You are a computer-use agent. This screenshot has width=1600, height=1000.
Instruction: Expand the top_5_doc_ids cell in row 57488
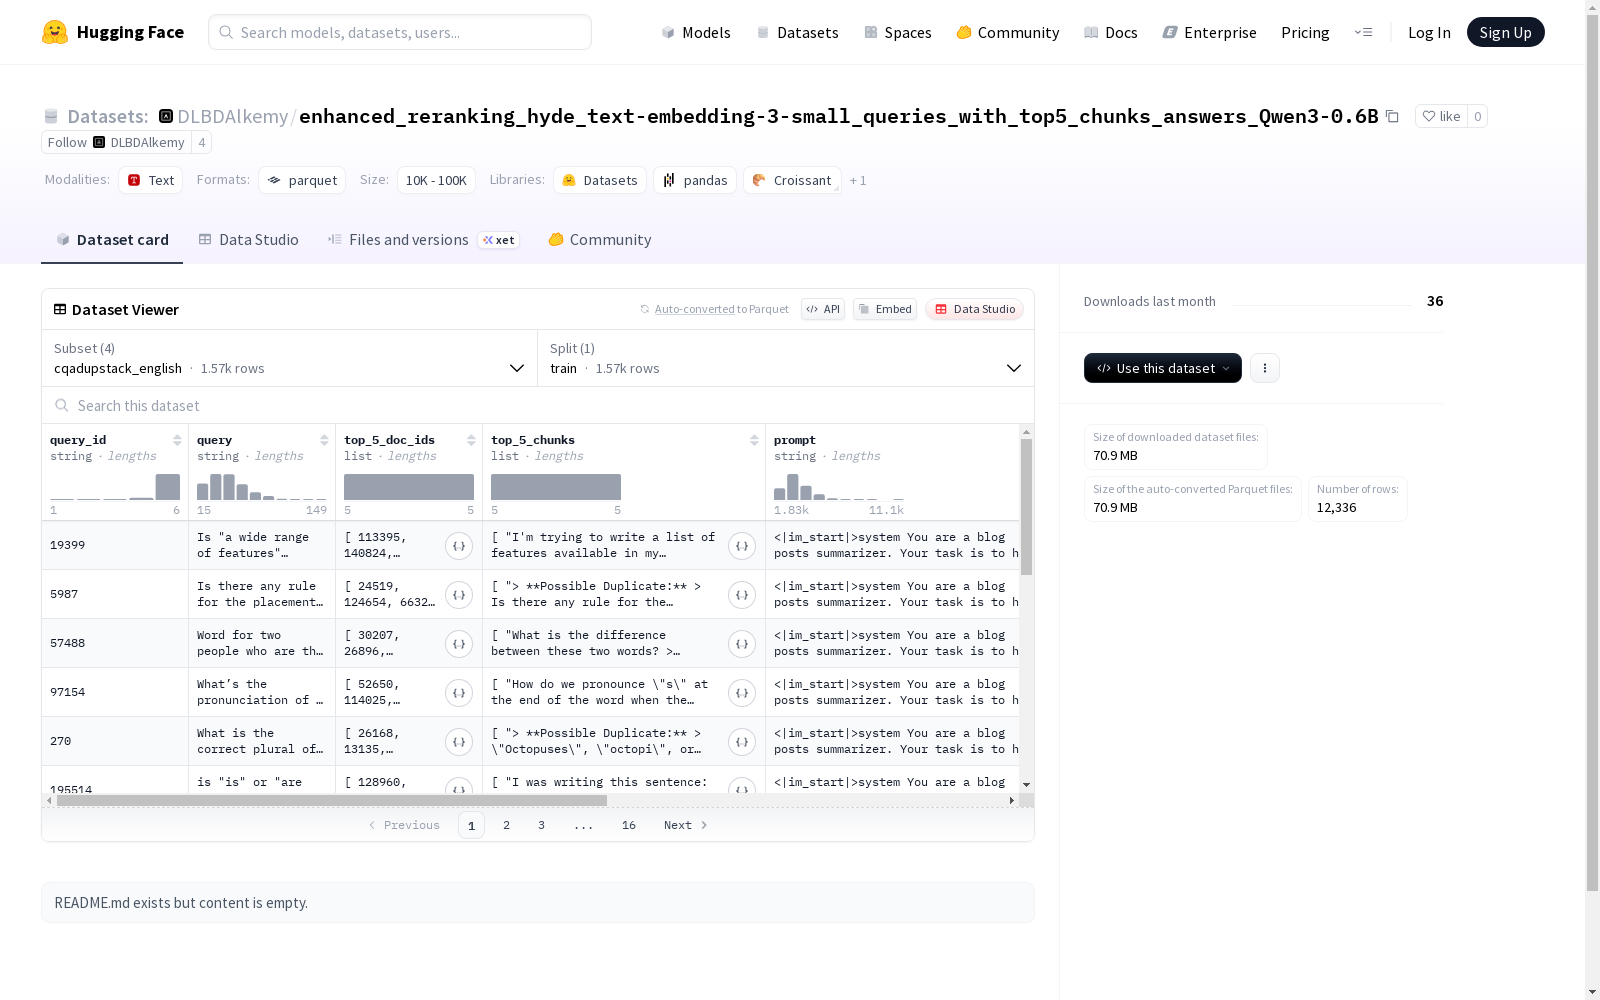(459, 643)
